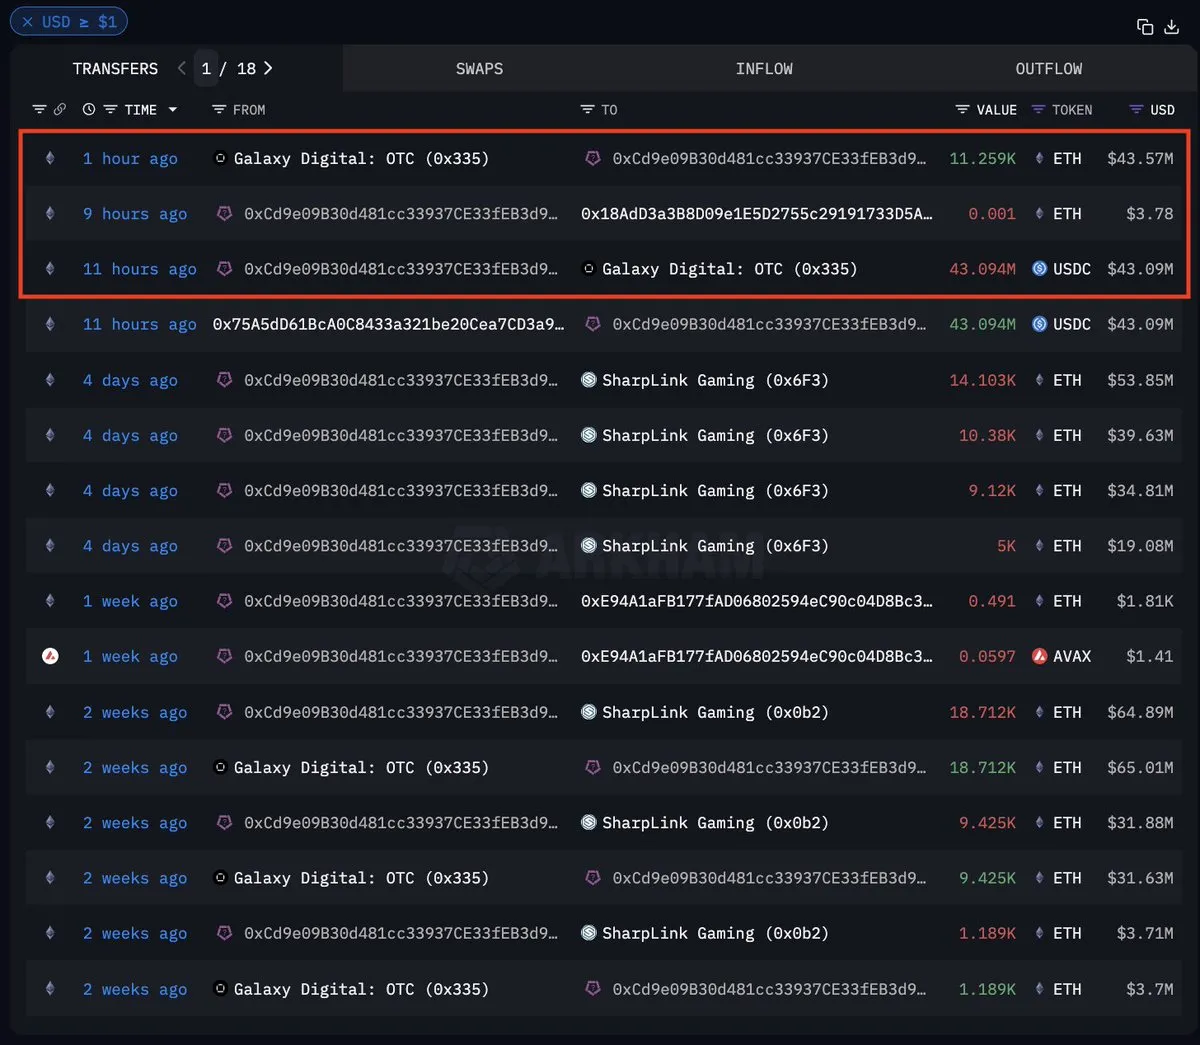The image size is (1200, 1045).
Task: Open SharpLink Gaming (0x0b2) in $64.89M row
Action: coord(715,712)
